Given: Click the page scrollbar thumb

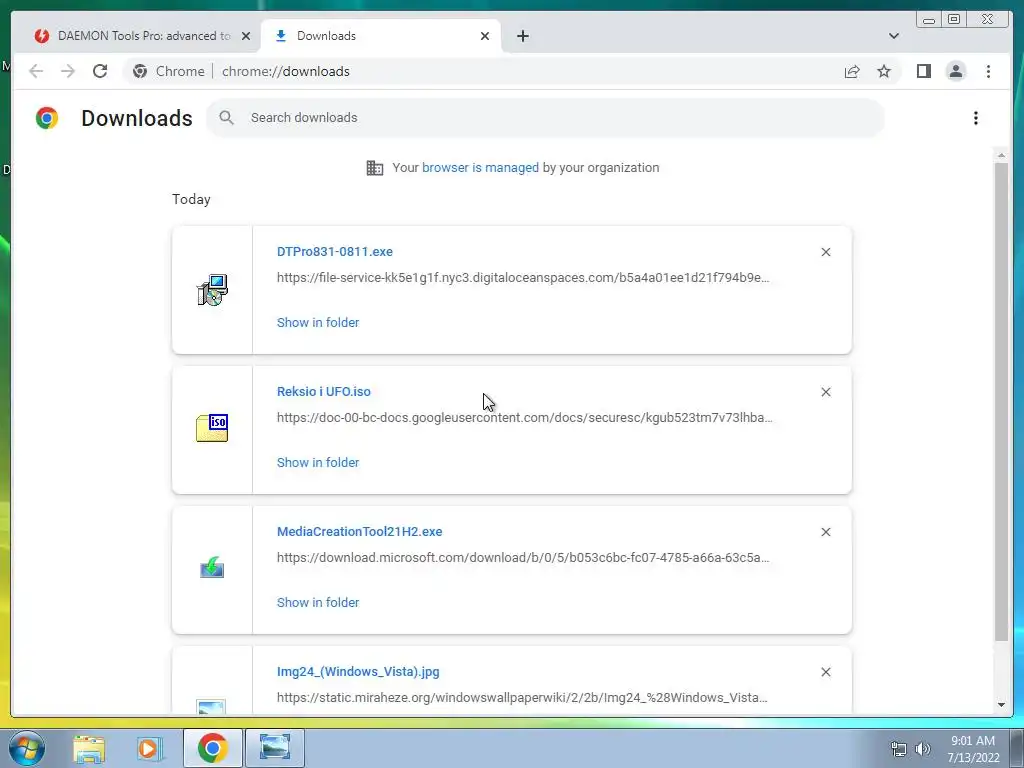Looking at the screenshot, I should [1001, 402].
